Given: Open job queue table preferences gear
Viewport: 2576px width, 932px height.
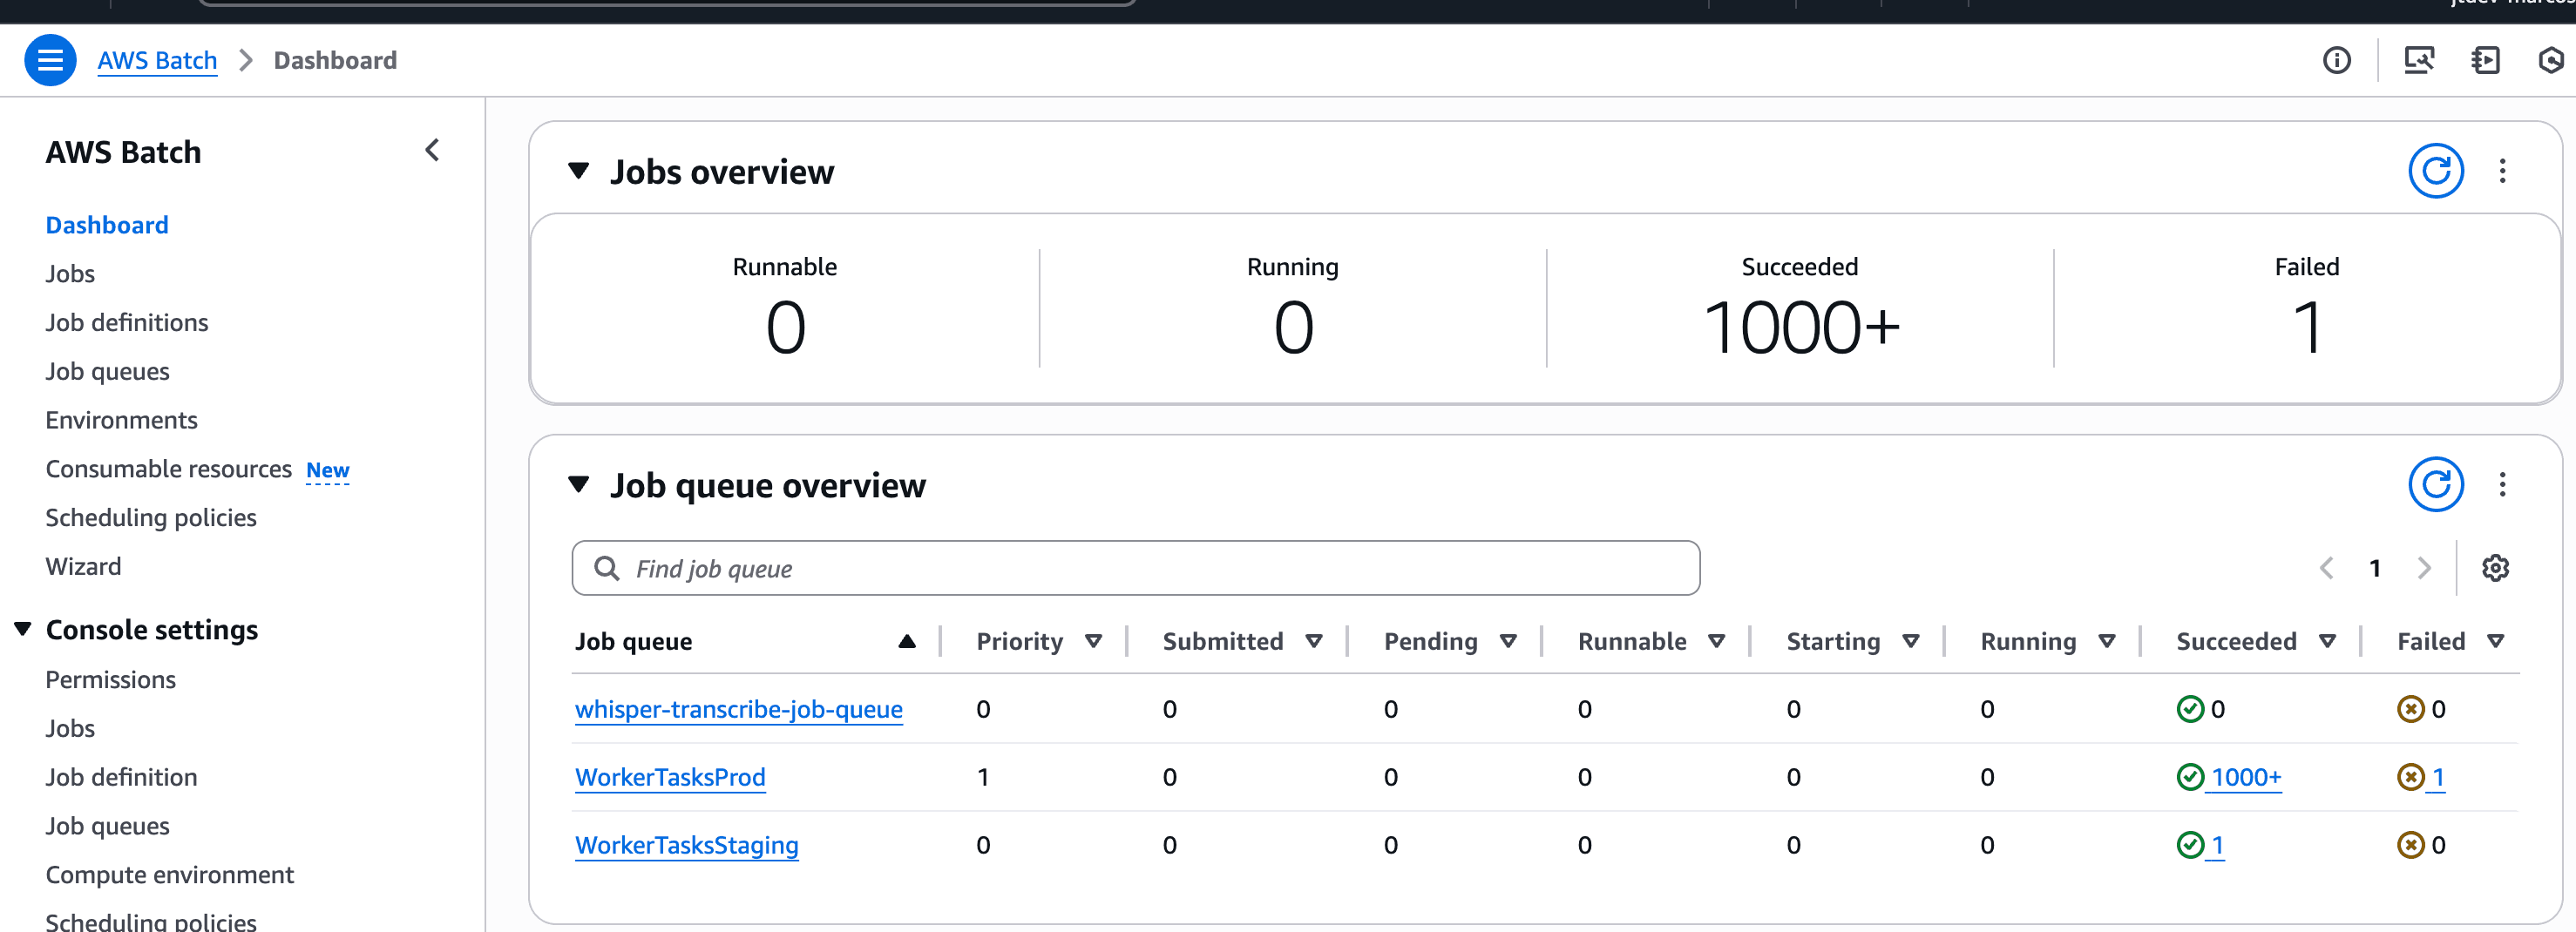Looking at the screenshot, I should (2495, 568).
